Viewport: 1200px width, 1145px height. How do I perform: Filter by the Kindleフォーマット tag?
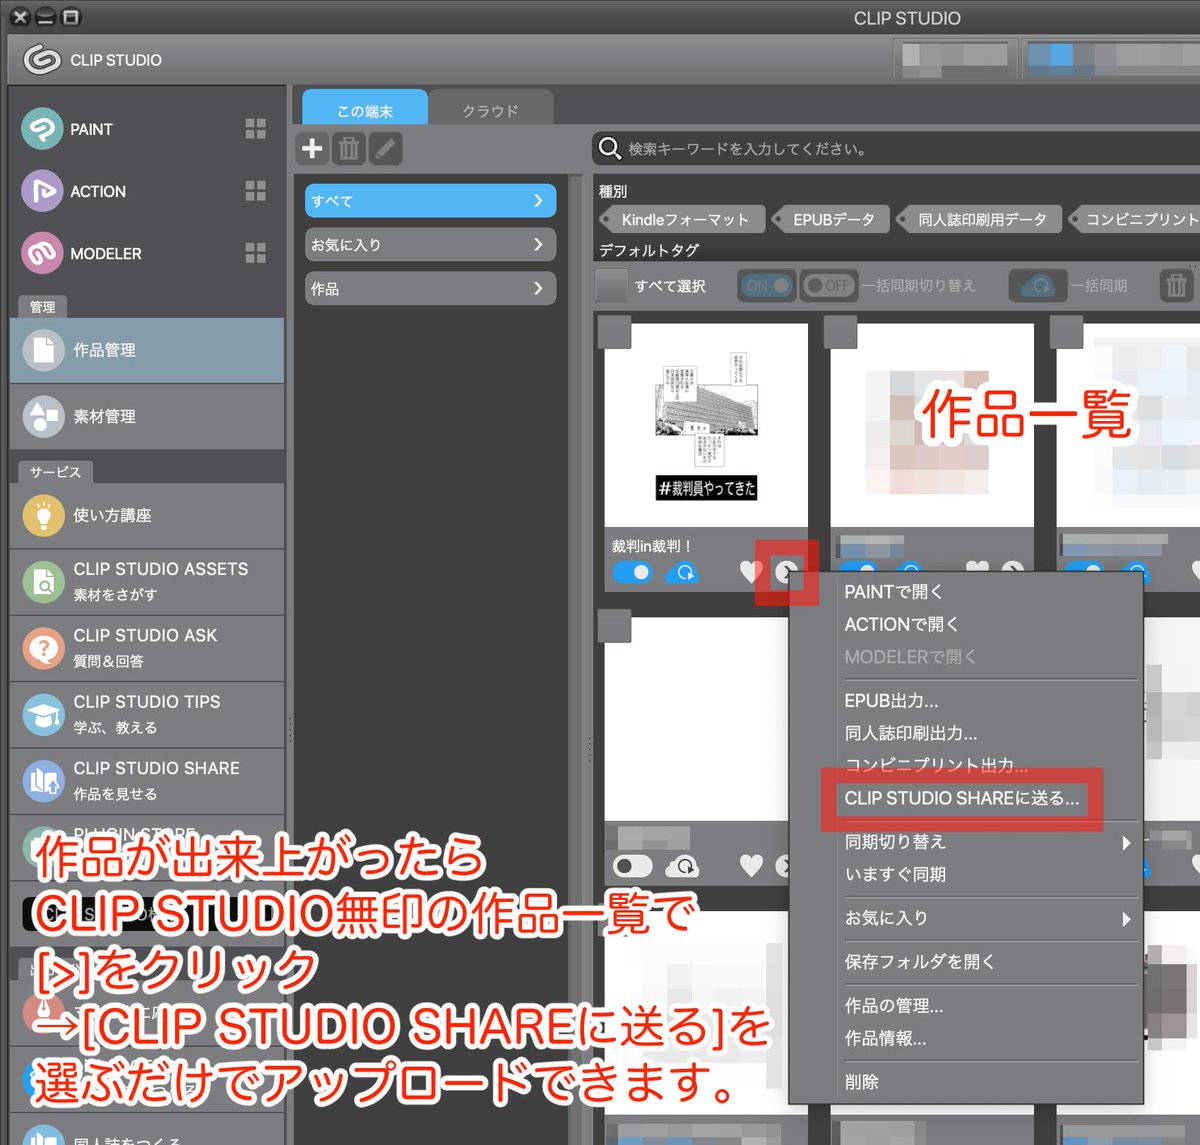click(684, 220)
